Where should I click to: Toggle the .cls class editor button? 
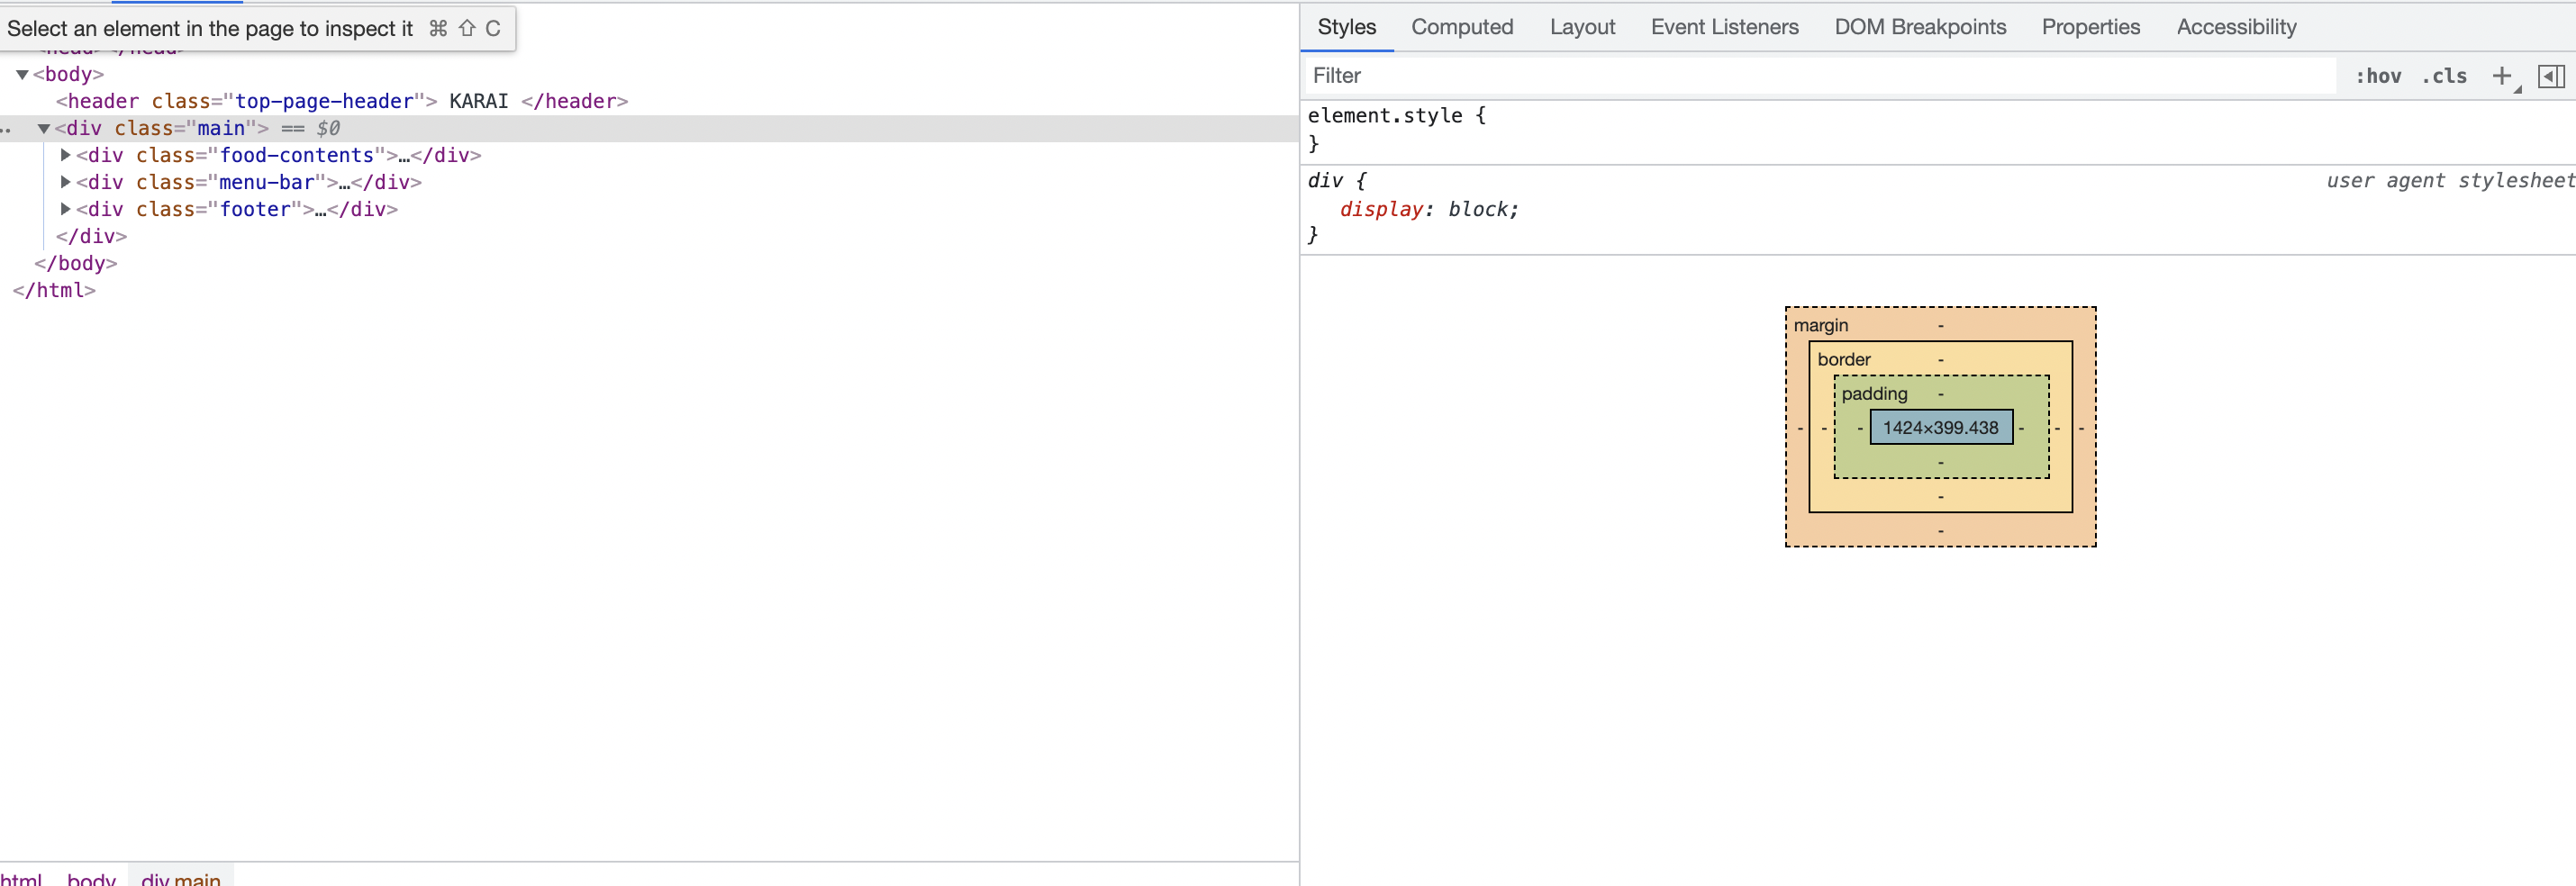(2444, 76)
